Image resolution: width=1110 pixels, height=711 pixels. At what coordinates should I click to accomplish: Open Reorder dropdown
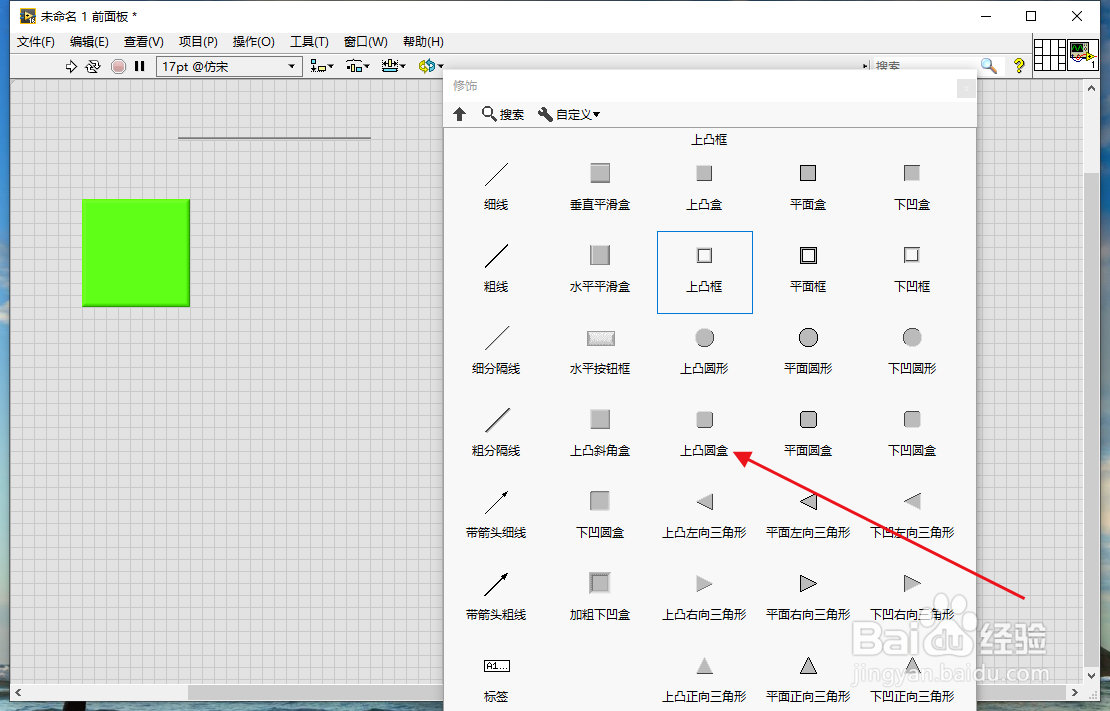(x=430, y=67)
